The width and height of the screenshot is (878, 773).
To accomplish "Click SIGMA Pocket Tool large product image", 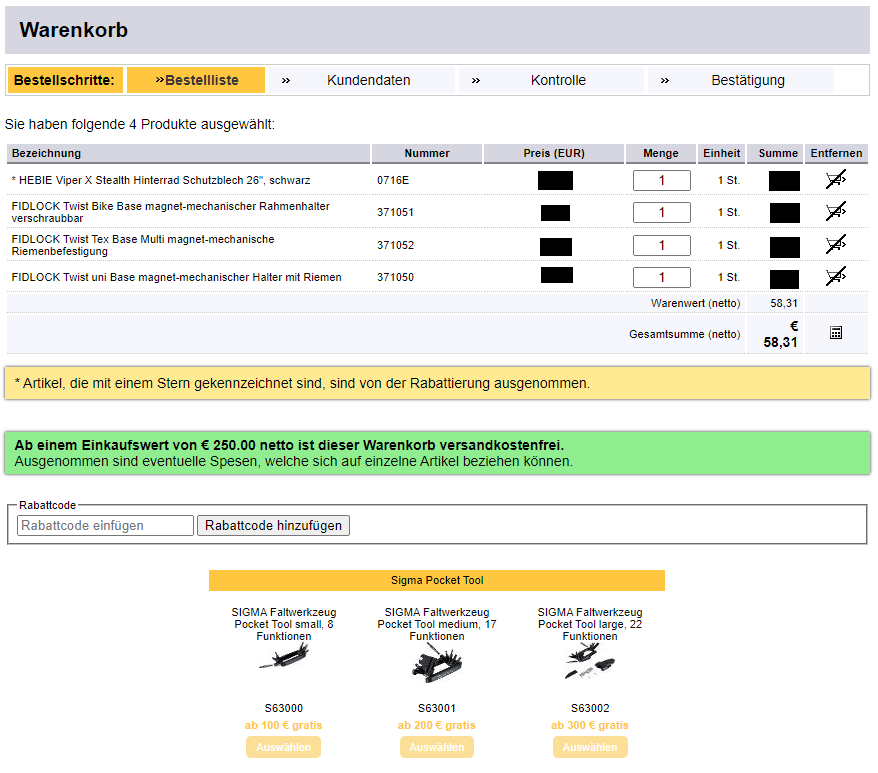I will click(x=589, y=661).
